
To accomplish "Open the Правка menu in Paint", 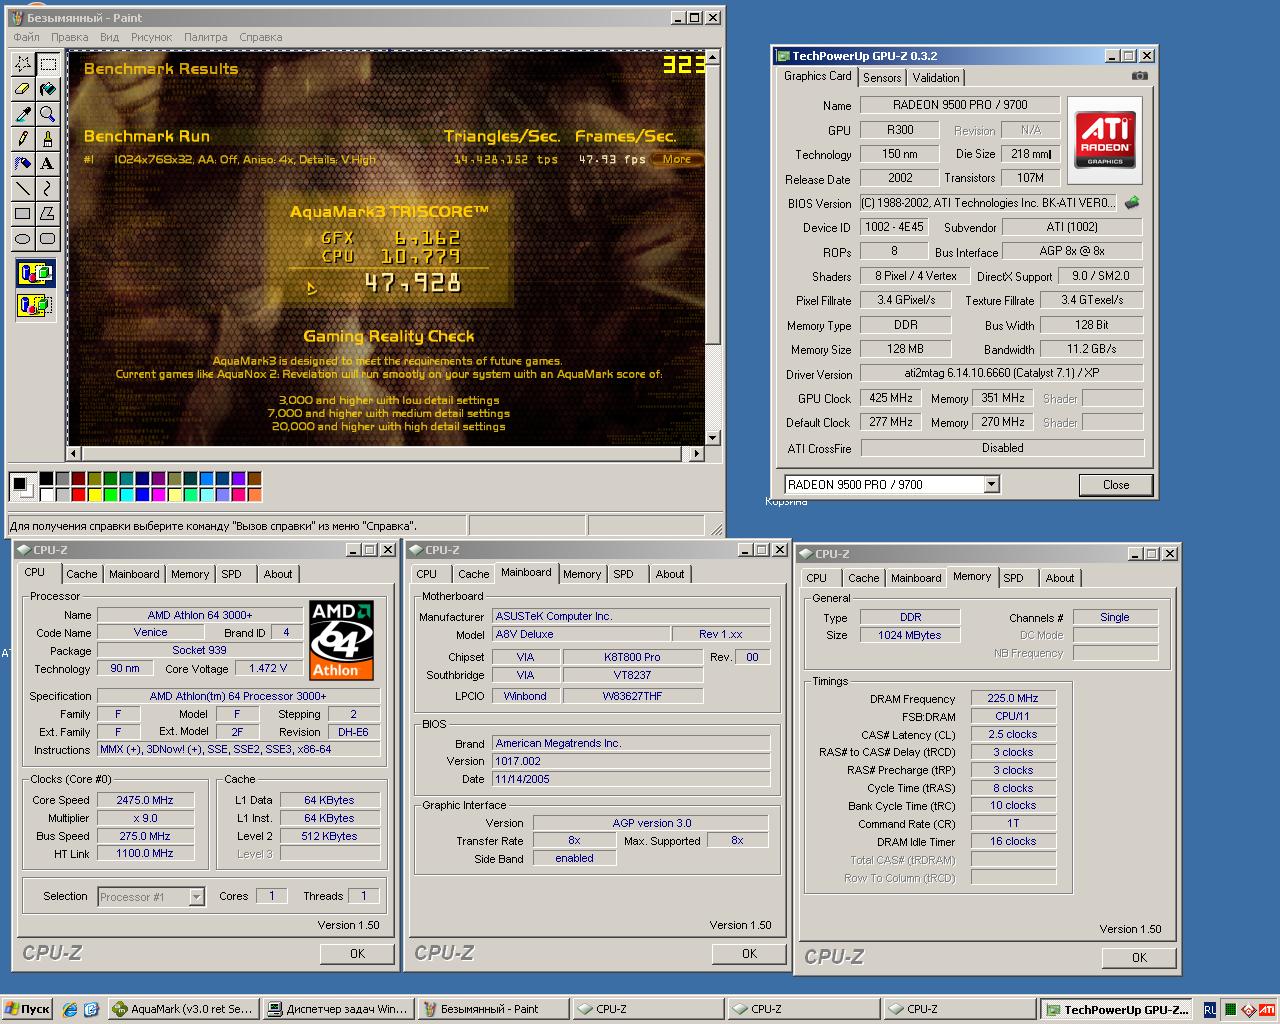I will (70, 37).
